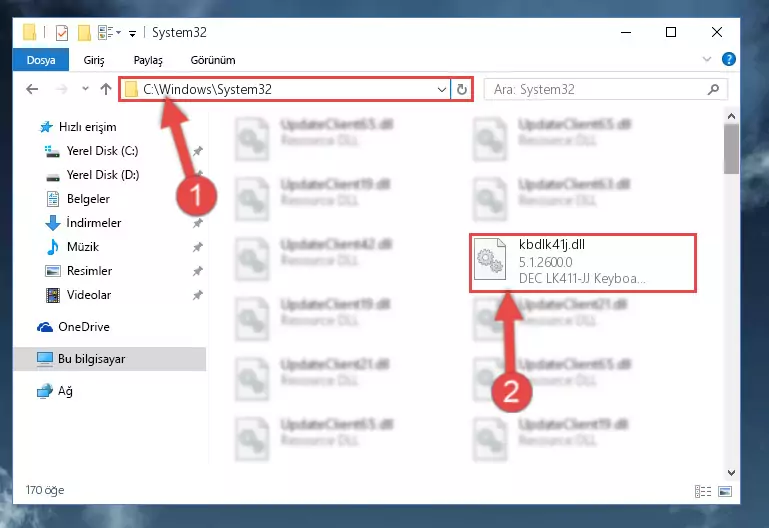The height and width of the screenshot is (528, 769).
Task: Click the New folder icon in title bar
Action: (84, 33)
